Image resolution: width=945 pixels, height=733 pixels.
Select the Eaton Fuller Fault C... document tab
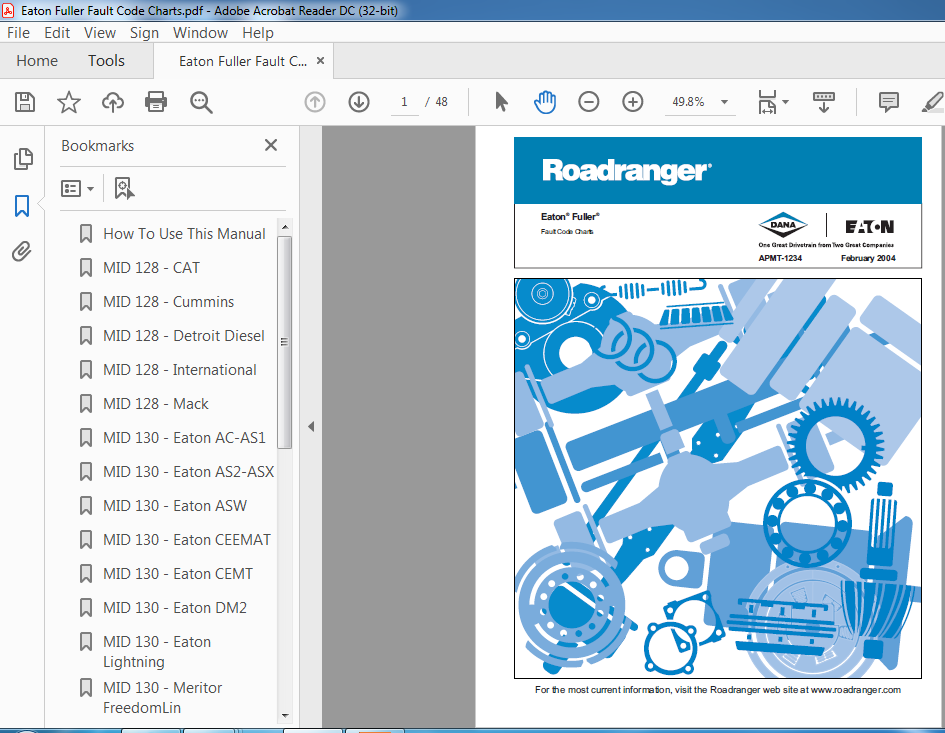point(243,61)
